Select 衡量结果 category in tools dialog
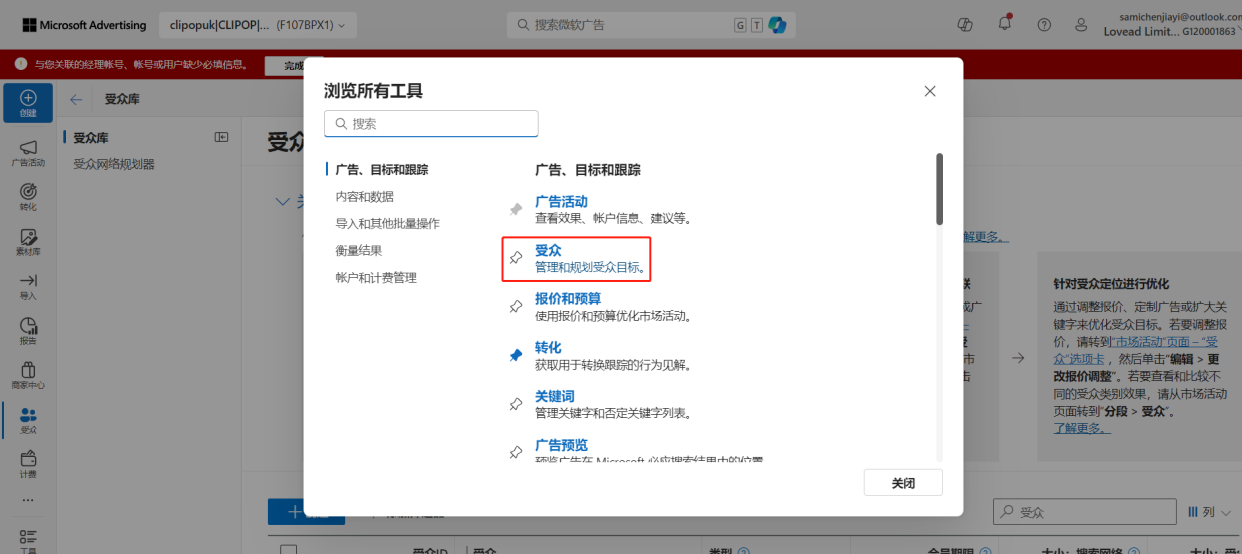 point(359,251)
